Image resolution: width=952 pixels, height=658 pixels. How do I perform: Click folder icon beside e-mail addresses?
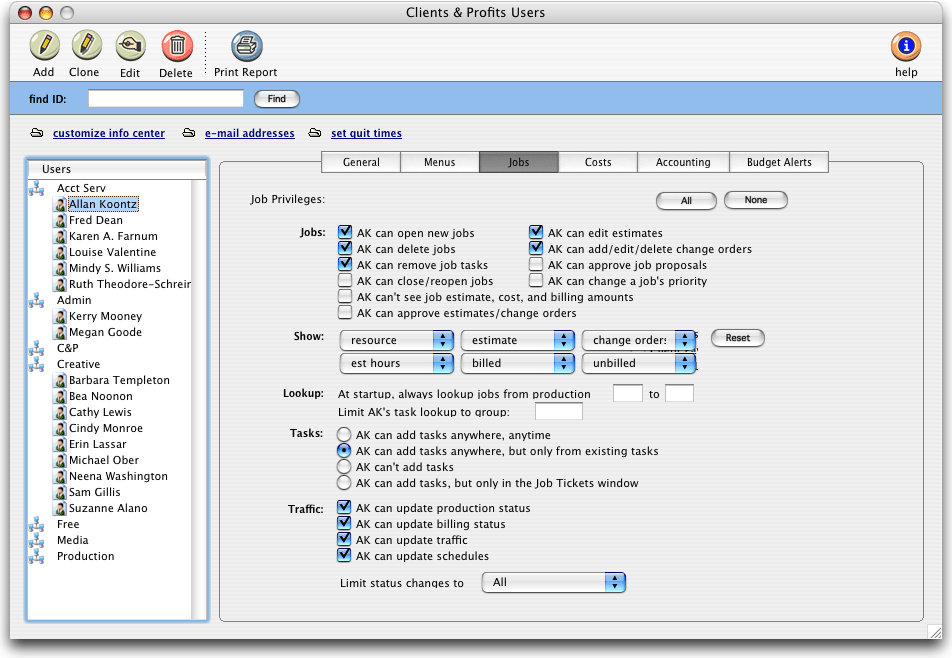coord(189,132)
